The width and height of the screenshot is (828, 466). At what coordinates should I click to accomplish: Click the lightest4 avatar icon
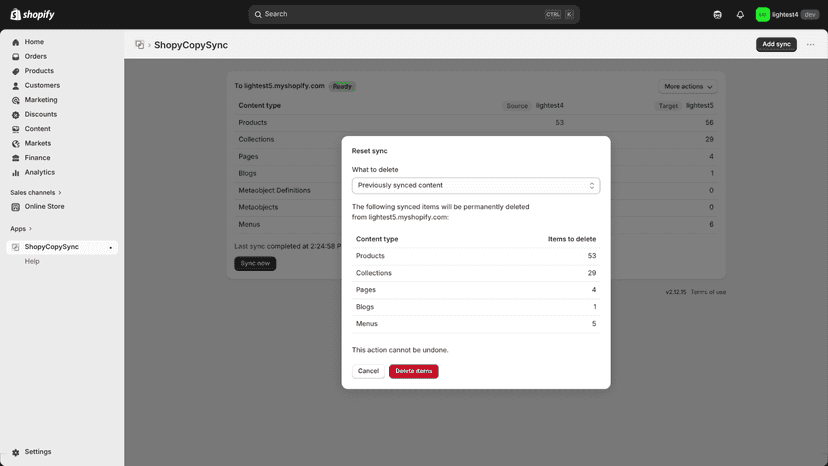click(x=763, y=15)
